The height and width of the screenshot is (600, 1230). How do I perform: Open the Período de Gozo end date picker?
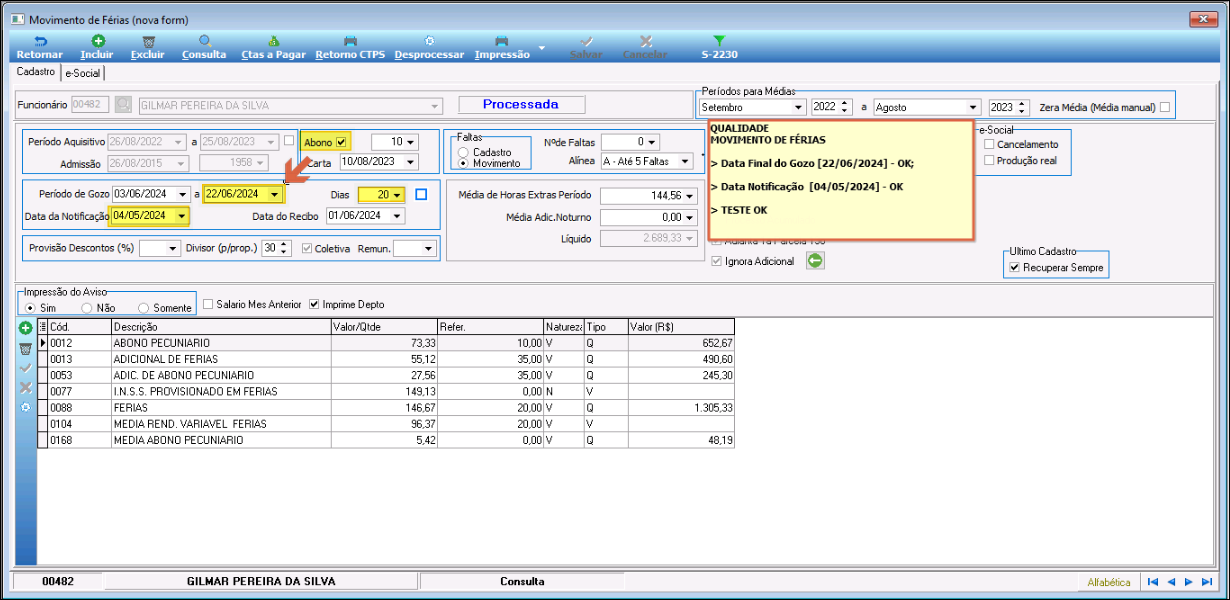(x=274, y=194)
